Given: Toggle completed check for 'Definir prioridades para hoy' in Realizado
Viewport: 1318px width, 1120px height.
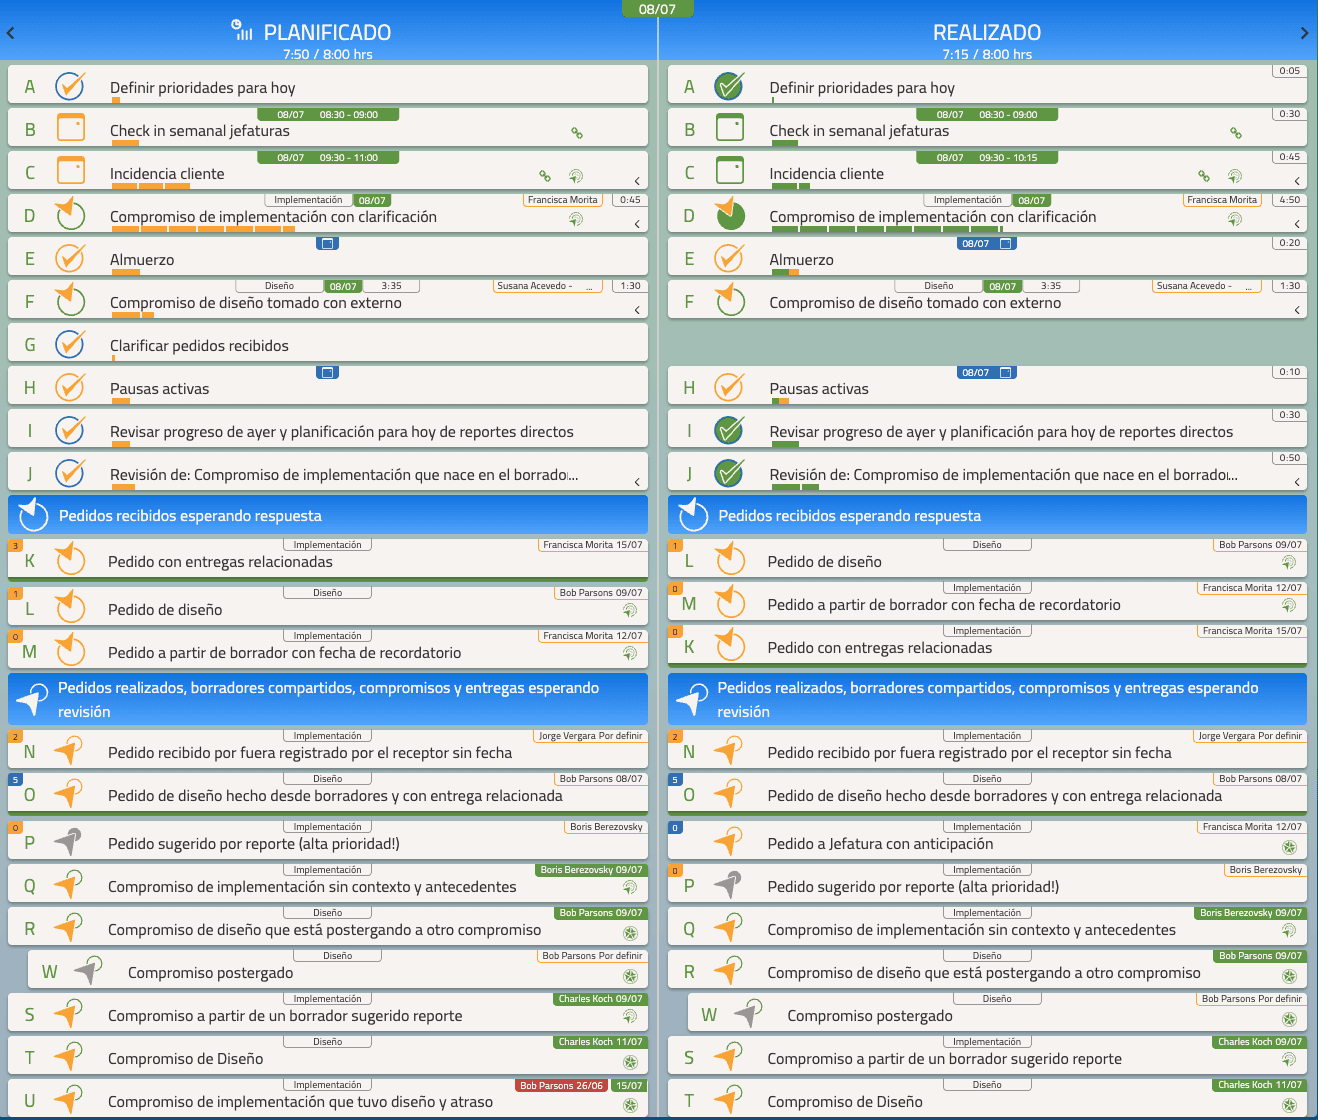Looking at the screenshot, I should [730, 86].
